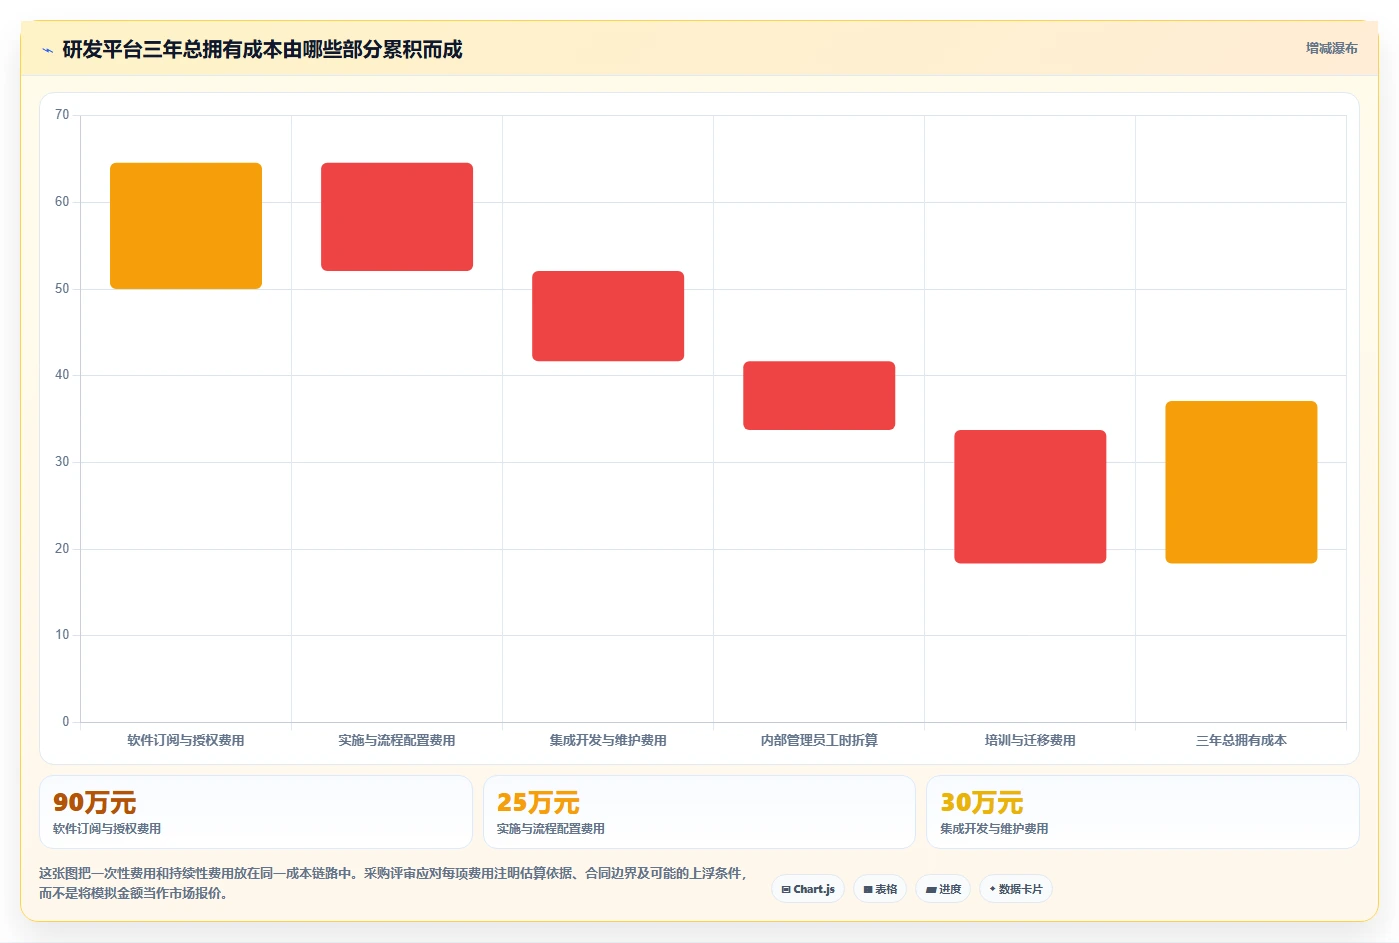Click the y-axis value 50
The width and height of the screenshot is (1399, 943).
(62, 289)
